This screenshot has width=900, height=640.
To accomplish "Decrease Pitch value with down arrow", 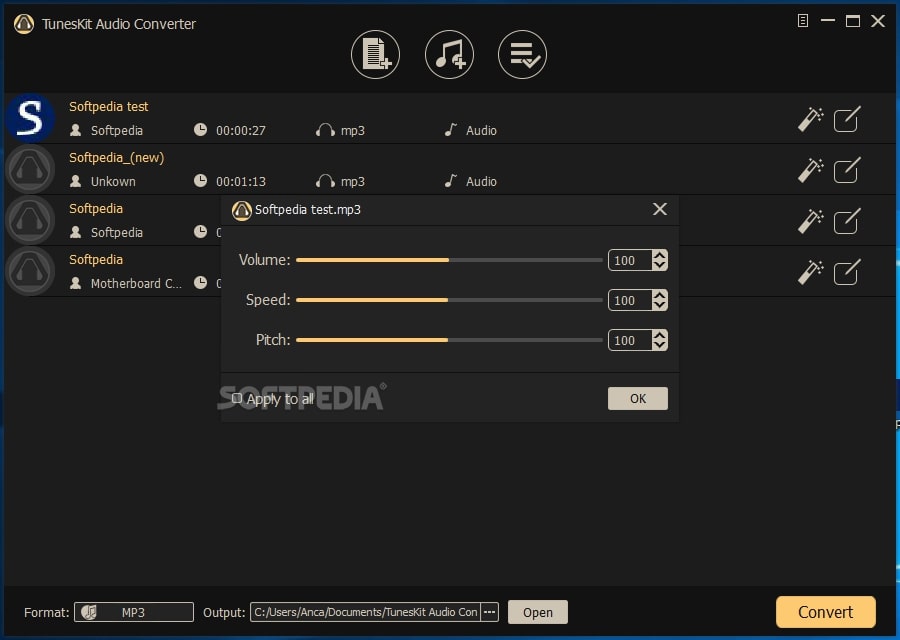I will [x=661, y=345].
